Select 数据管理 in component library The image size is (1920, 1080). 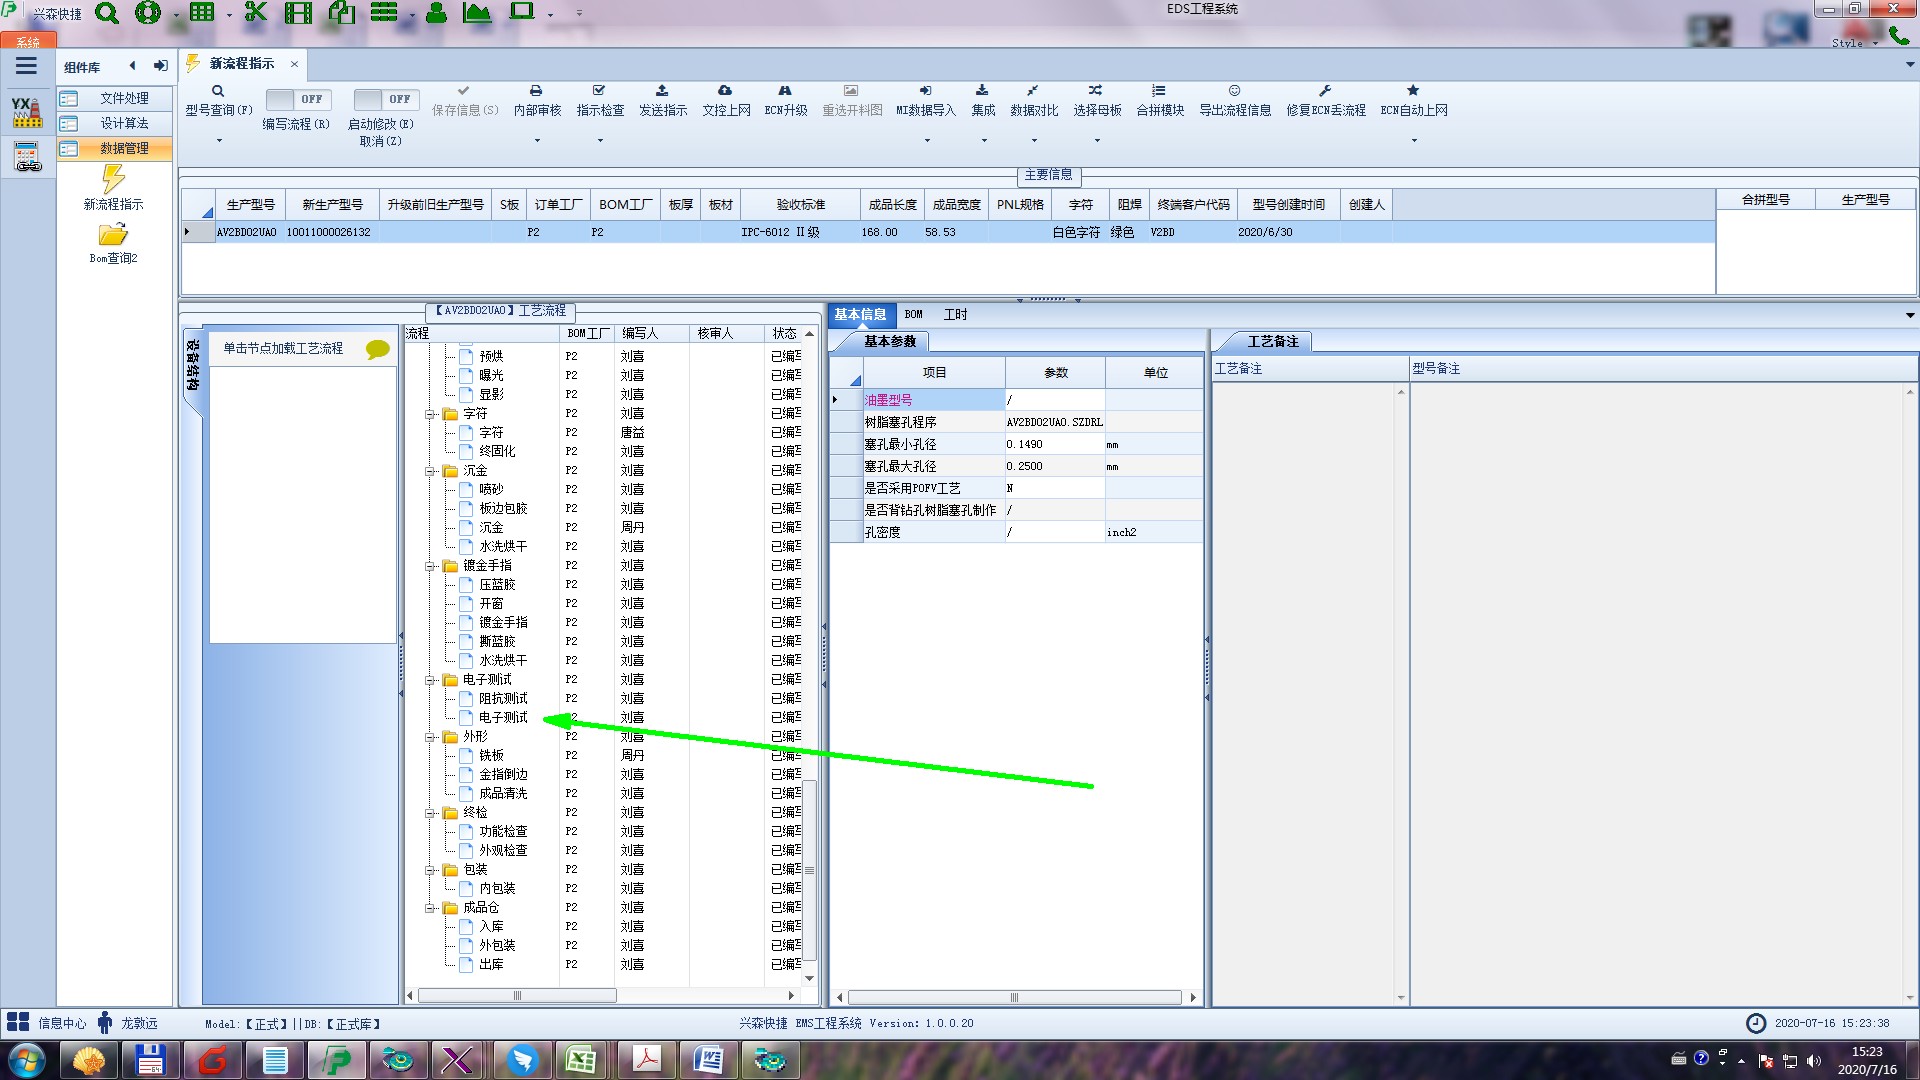pyautogui.click(x=114, y=148)
